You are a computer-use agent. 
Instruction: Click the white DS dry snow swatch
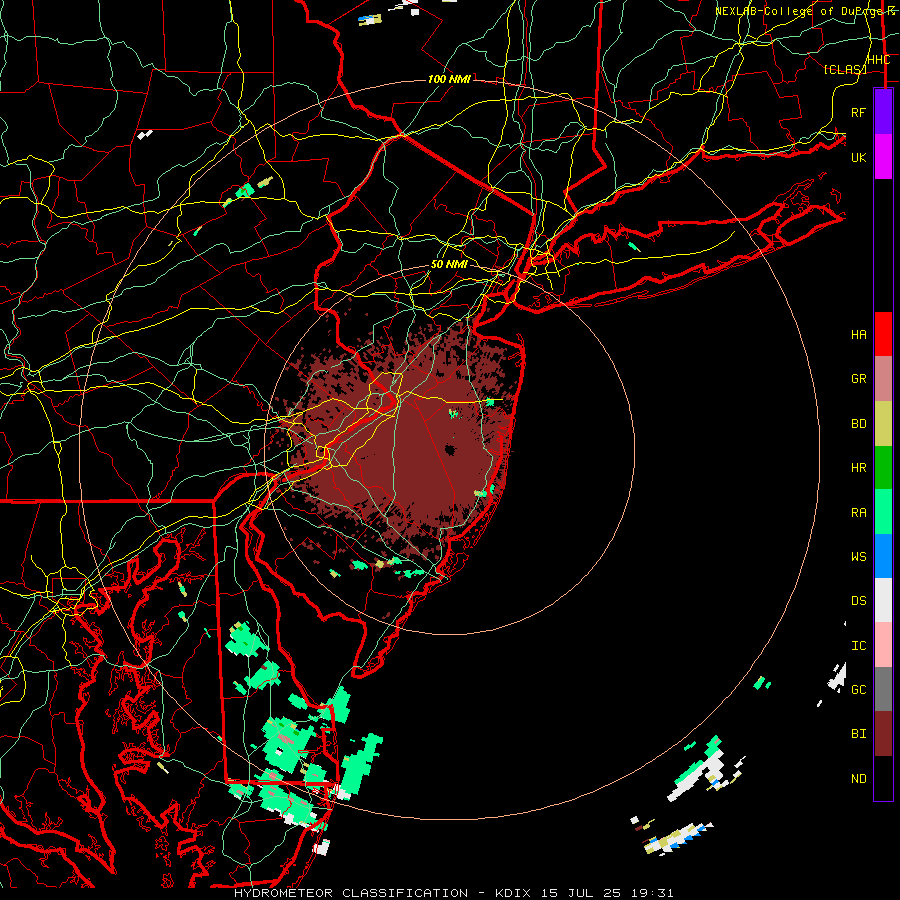click(883, 600)
